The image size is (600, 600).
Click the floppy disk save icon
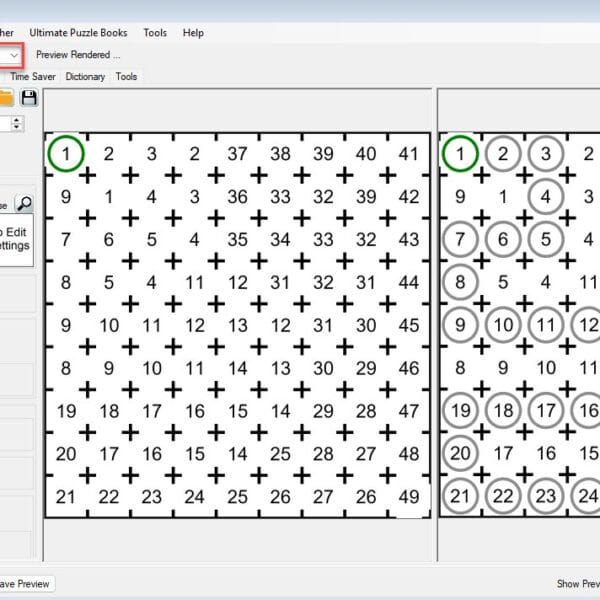point(29,97)
